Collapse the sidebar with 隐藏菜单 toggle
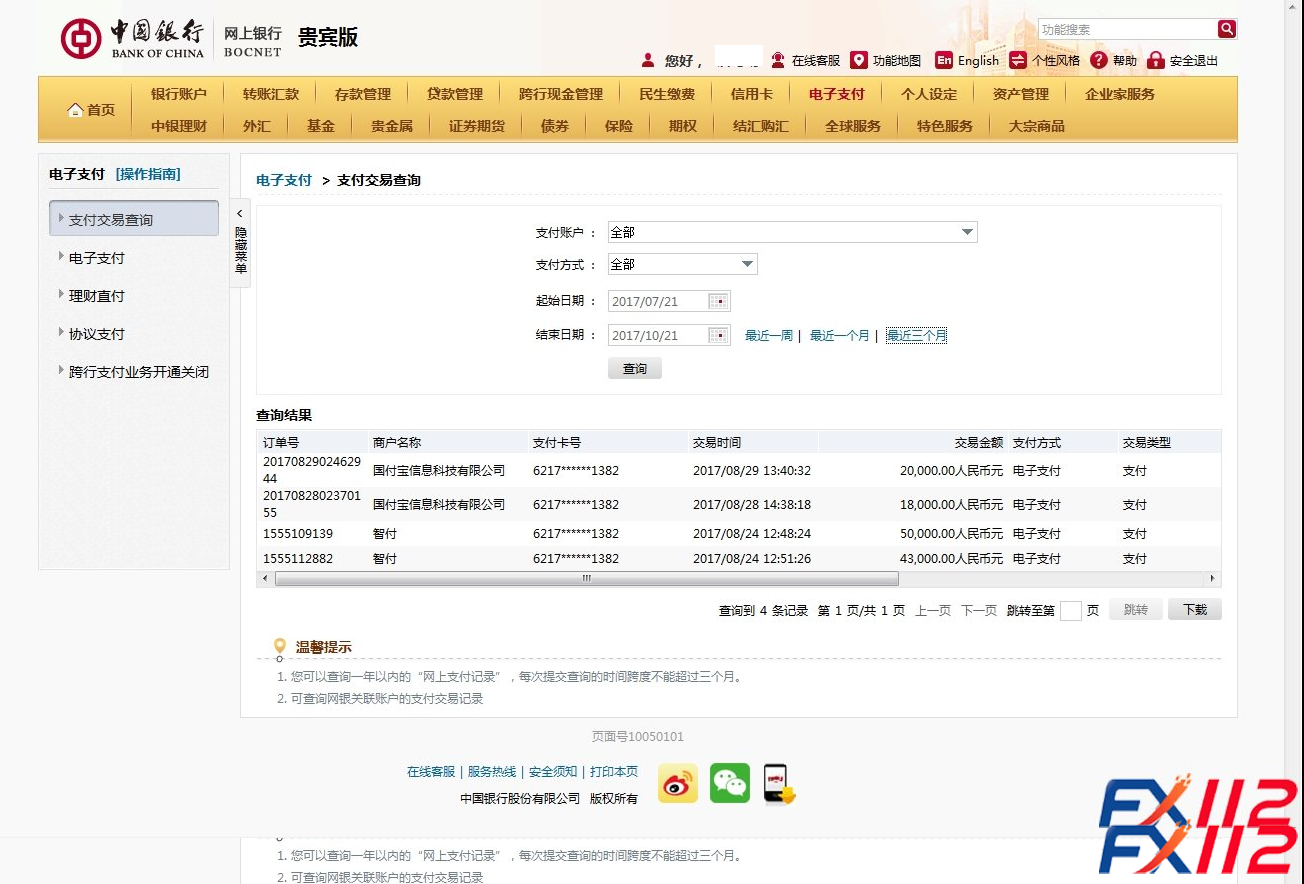 [x=240, y=243]
